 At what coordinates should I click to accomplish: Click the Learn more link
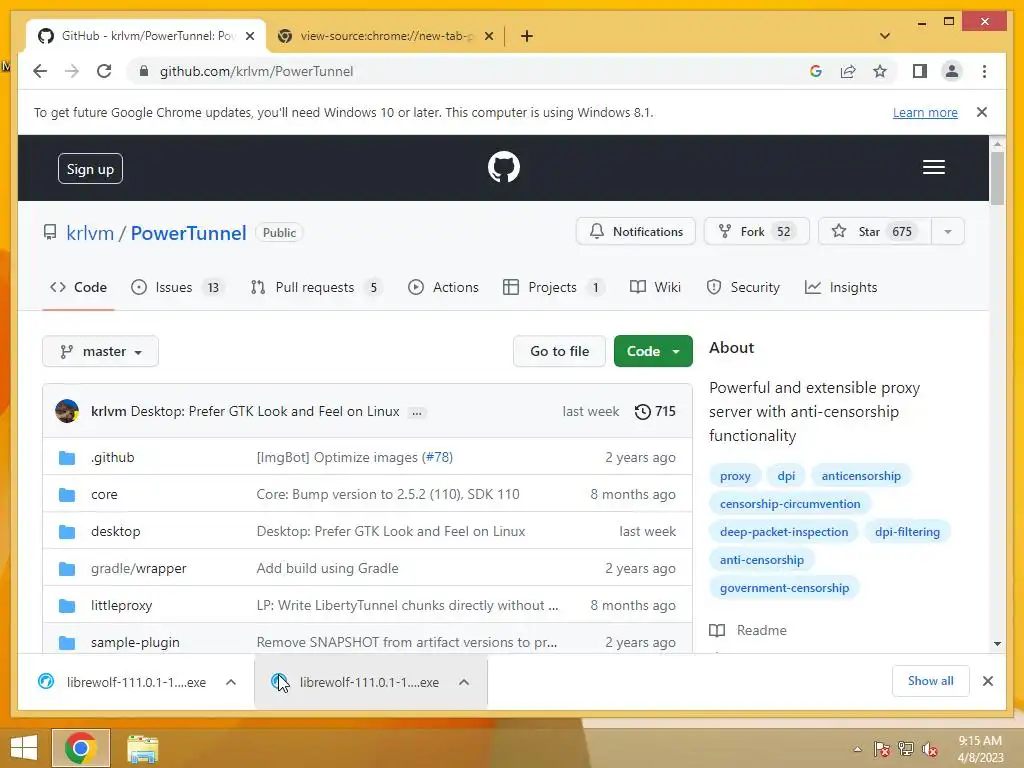pyautogui.click(x=925, y=112)
